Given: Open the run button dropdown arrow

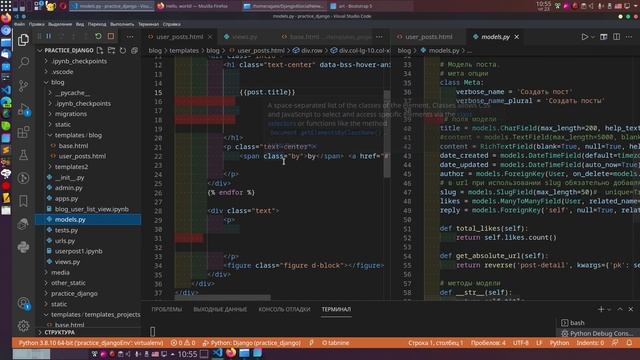Looking at the screenshot, I should pos(593,37).
